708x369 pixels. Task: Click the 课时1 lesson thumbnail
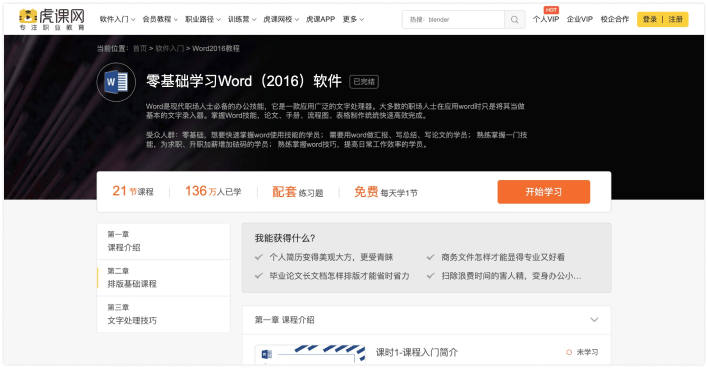coord(310,354)
